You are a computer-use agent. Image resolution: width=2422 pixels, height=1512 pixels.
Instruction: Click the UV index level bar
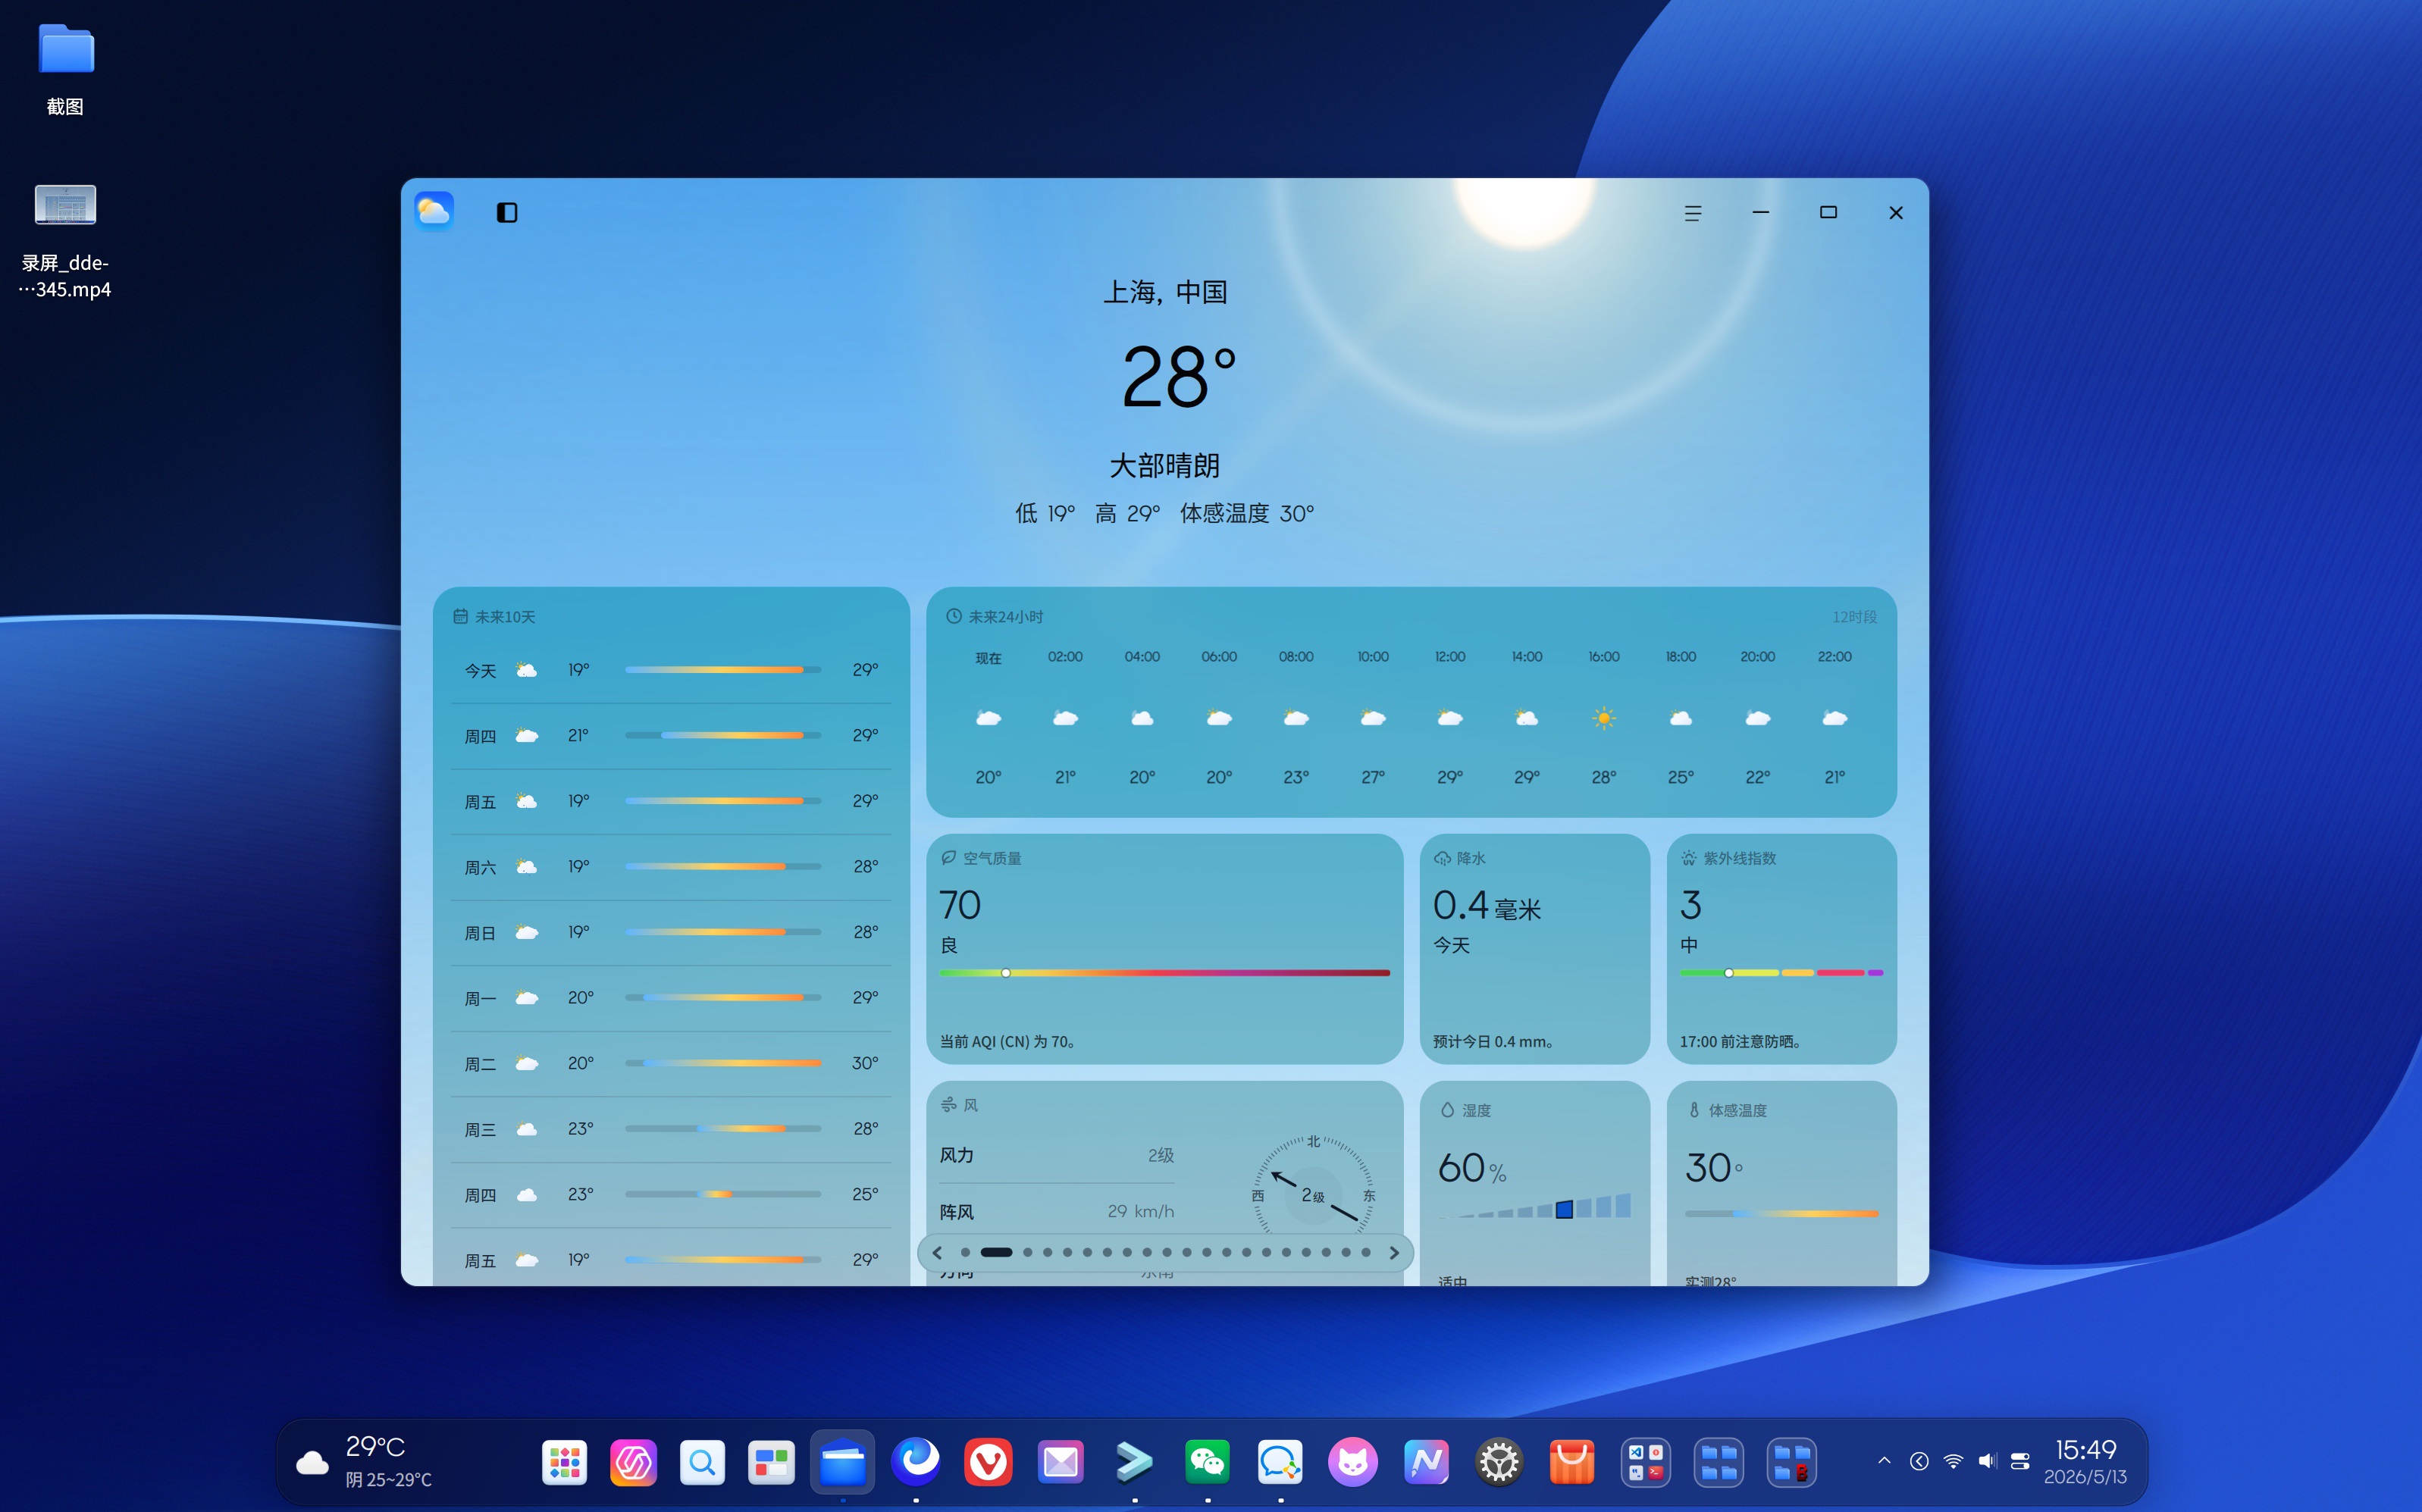tap(1781, 973)
